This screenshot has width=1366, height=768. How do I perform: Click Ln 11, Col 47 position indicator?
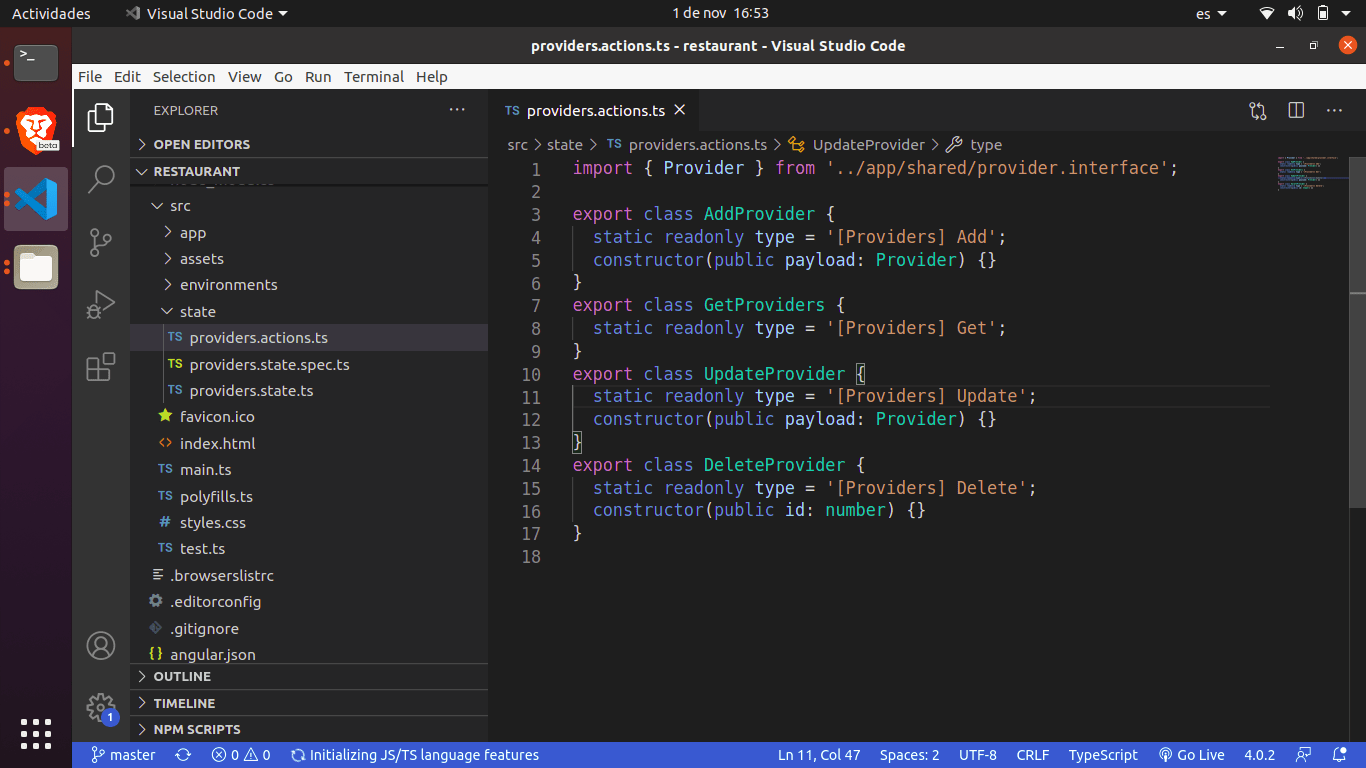coord(819,755)
